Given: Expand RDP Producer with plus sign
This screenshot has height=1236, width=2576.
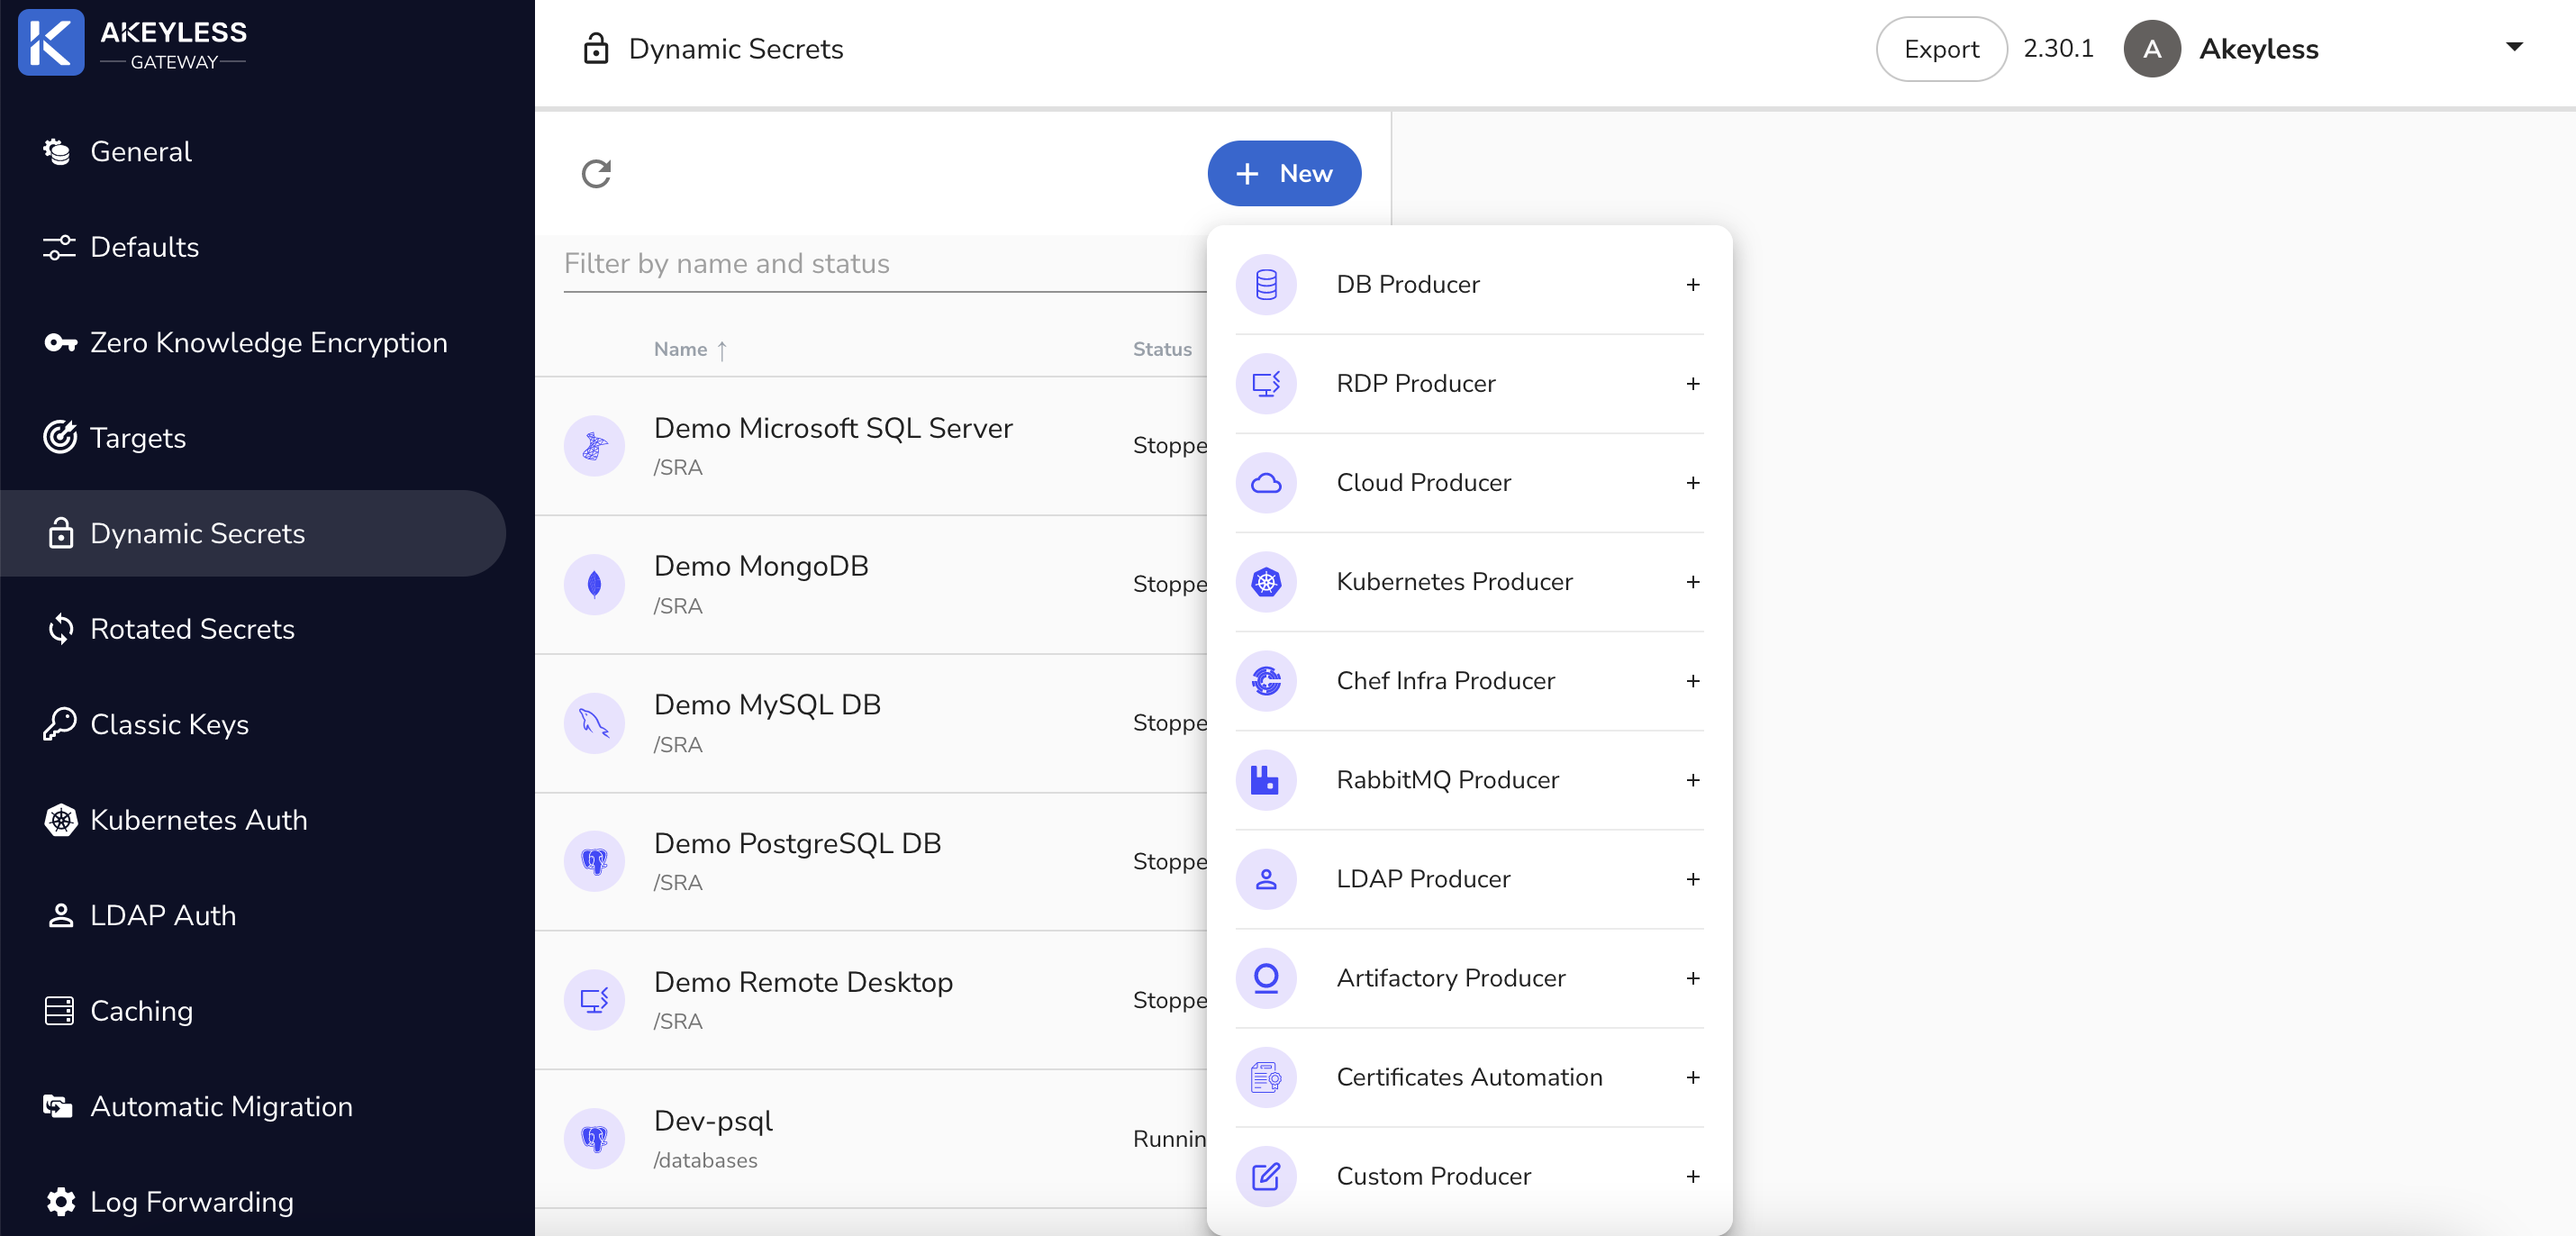Looking at the screenshot, I should [1693, 384].
